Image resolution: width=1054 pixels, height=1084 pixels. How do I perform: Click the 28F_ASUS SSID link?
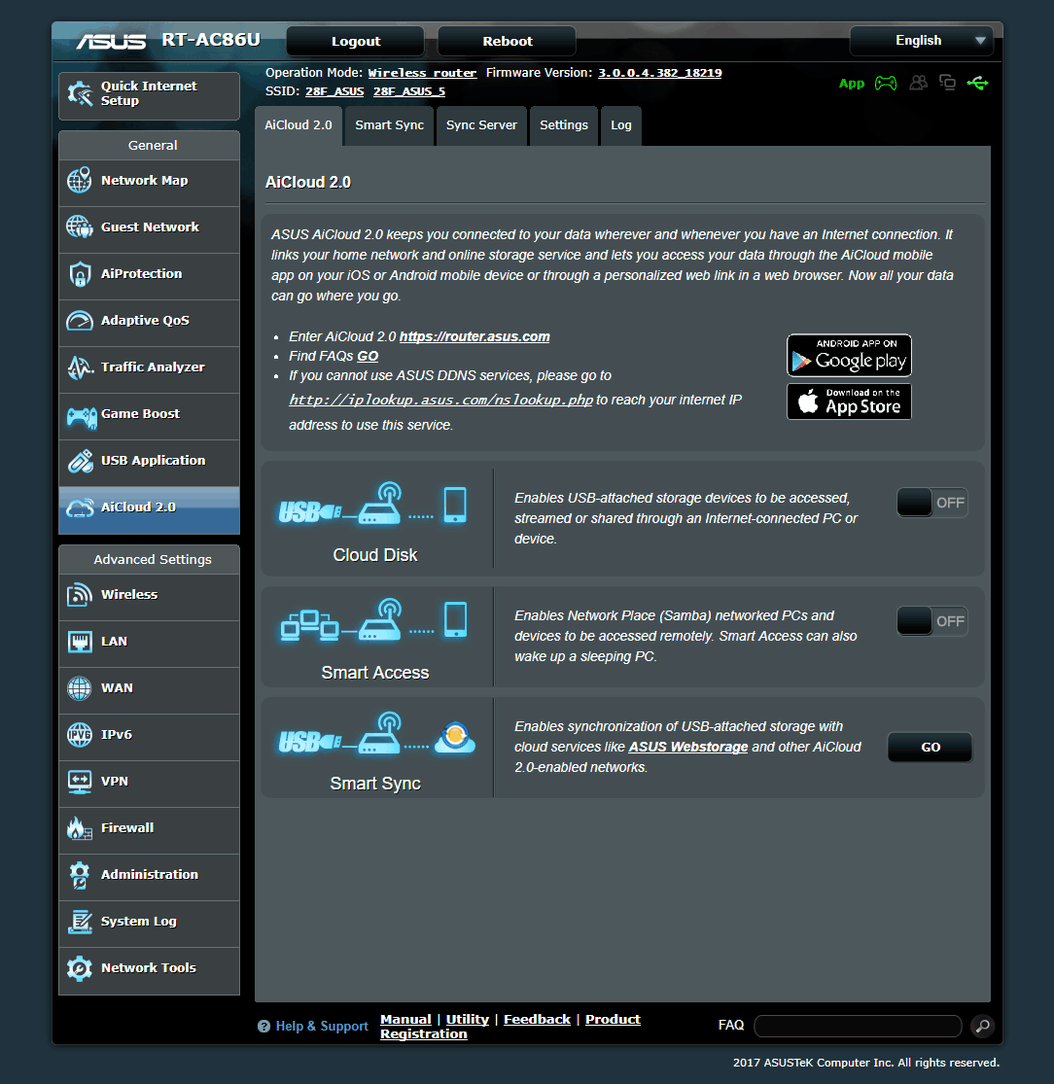click(335, 91)
